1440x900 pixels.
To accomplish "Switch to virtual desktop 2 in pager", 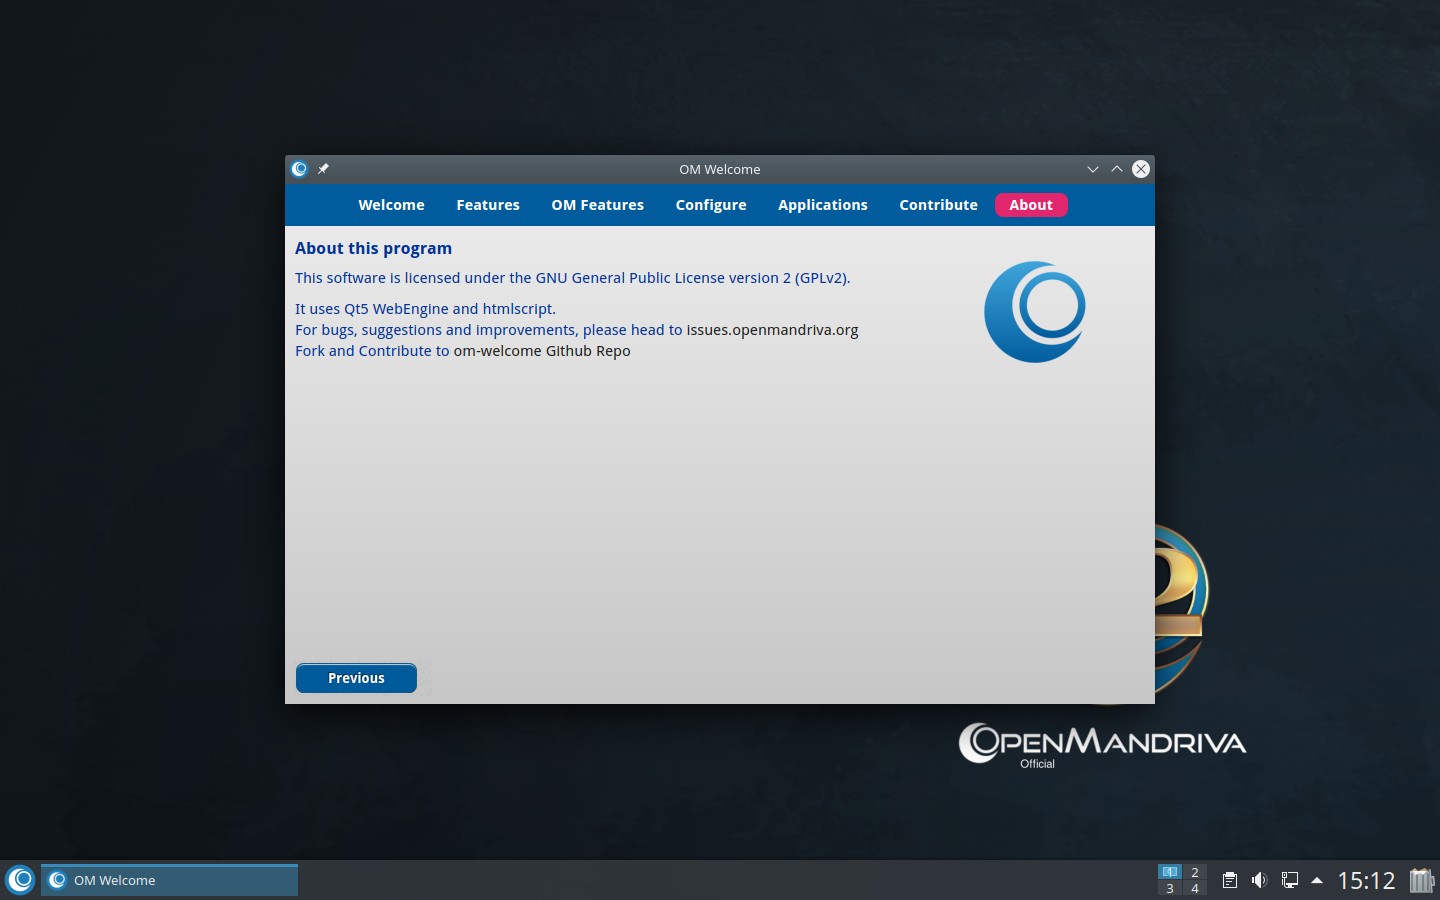I will click(1194, 872).
